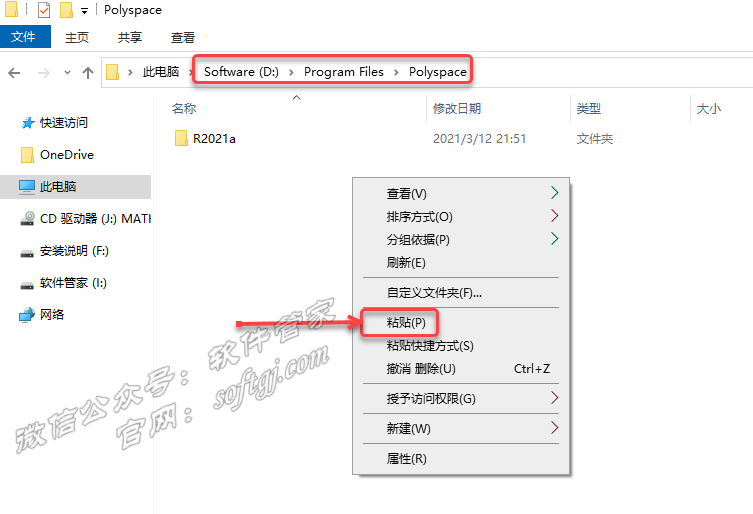
Task: Click the 软件管家 (I:) drive icon
Action: 27,285
